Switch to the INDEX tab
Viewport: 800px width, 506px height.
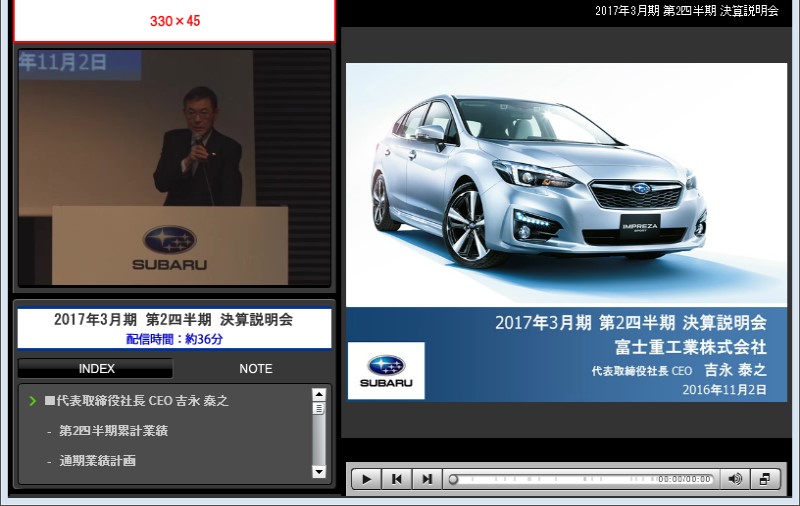click(96, 368)
